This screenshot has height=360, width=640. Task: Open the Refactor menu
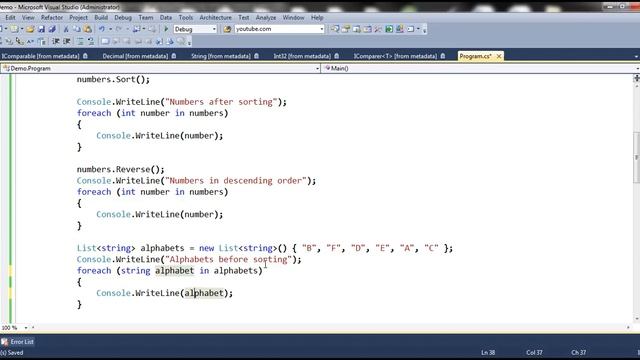(52, 18)
